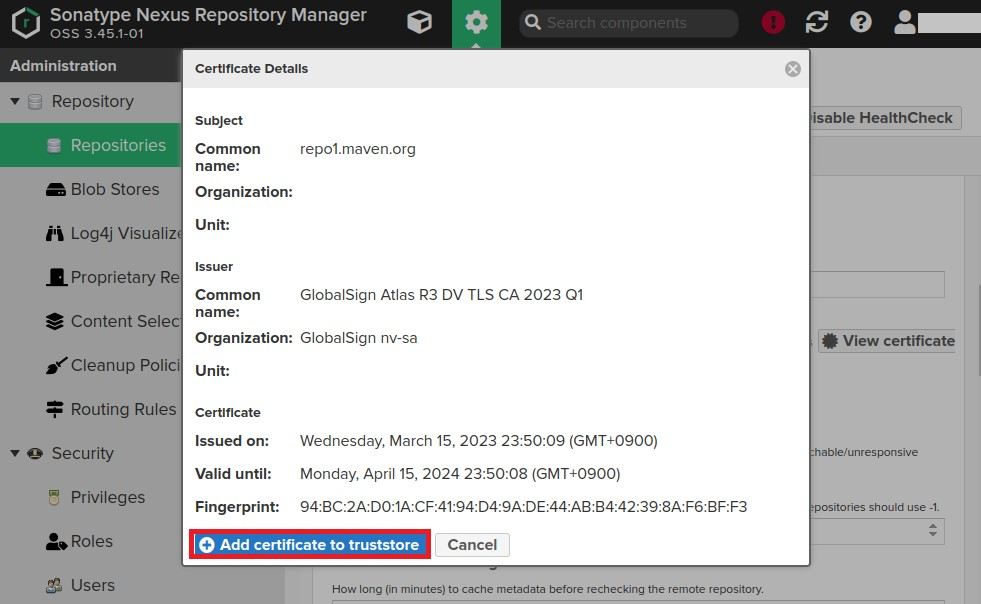Open the user account icon

[904, 23]
